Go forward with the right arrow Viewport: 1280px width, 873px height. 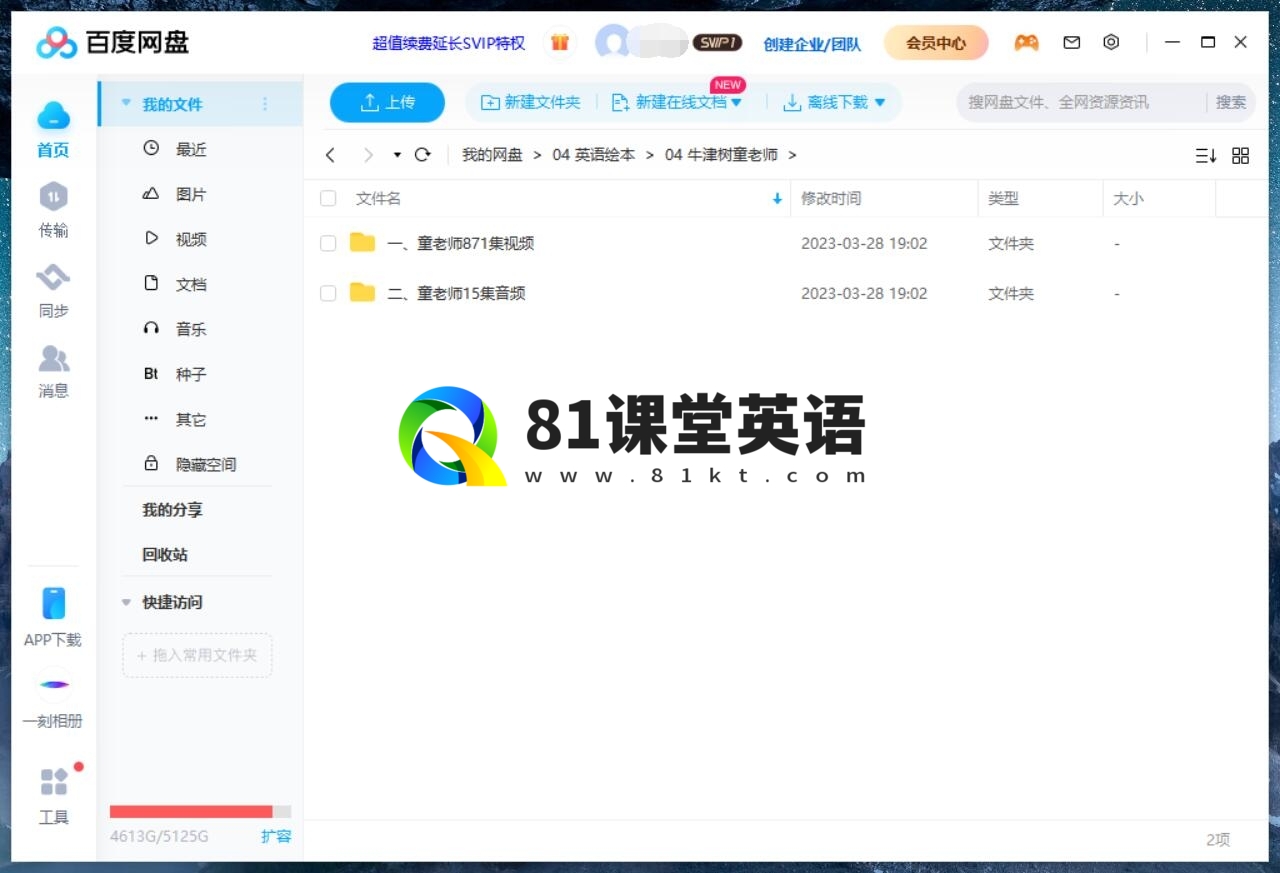click(x=368, y=155)
